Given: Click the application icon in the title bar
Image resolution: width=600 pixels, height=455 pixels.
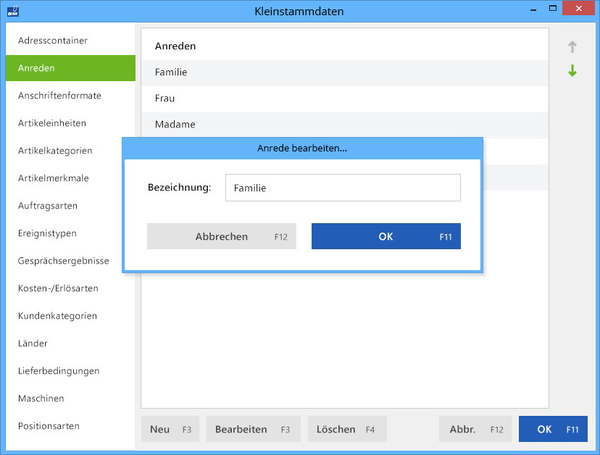Looking at the screenshot, I should (x=13, y=11).
